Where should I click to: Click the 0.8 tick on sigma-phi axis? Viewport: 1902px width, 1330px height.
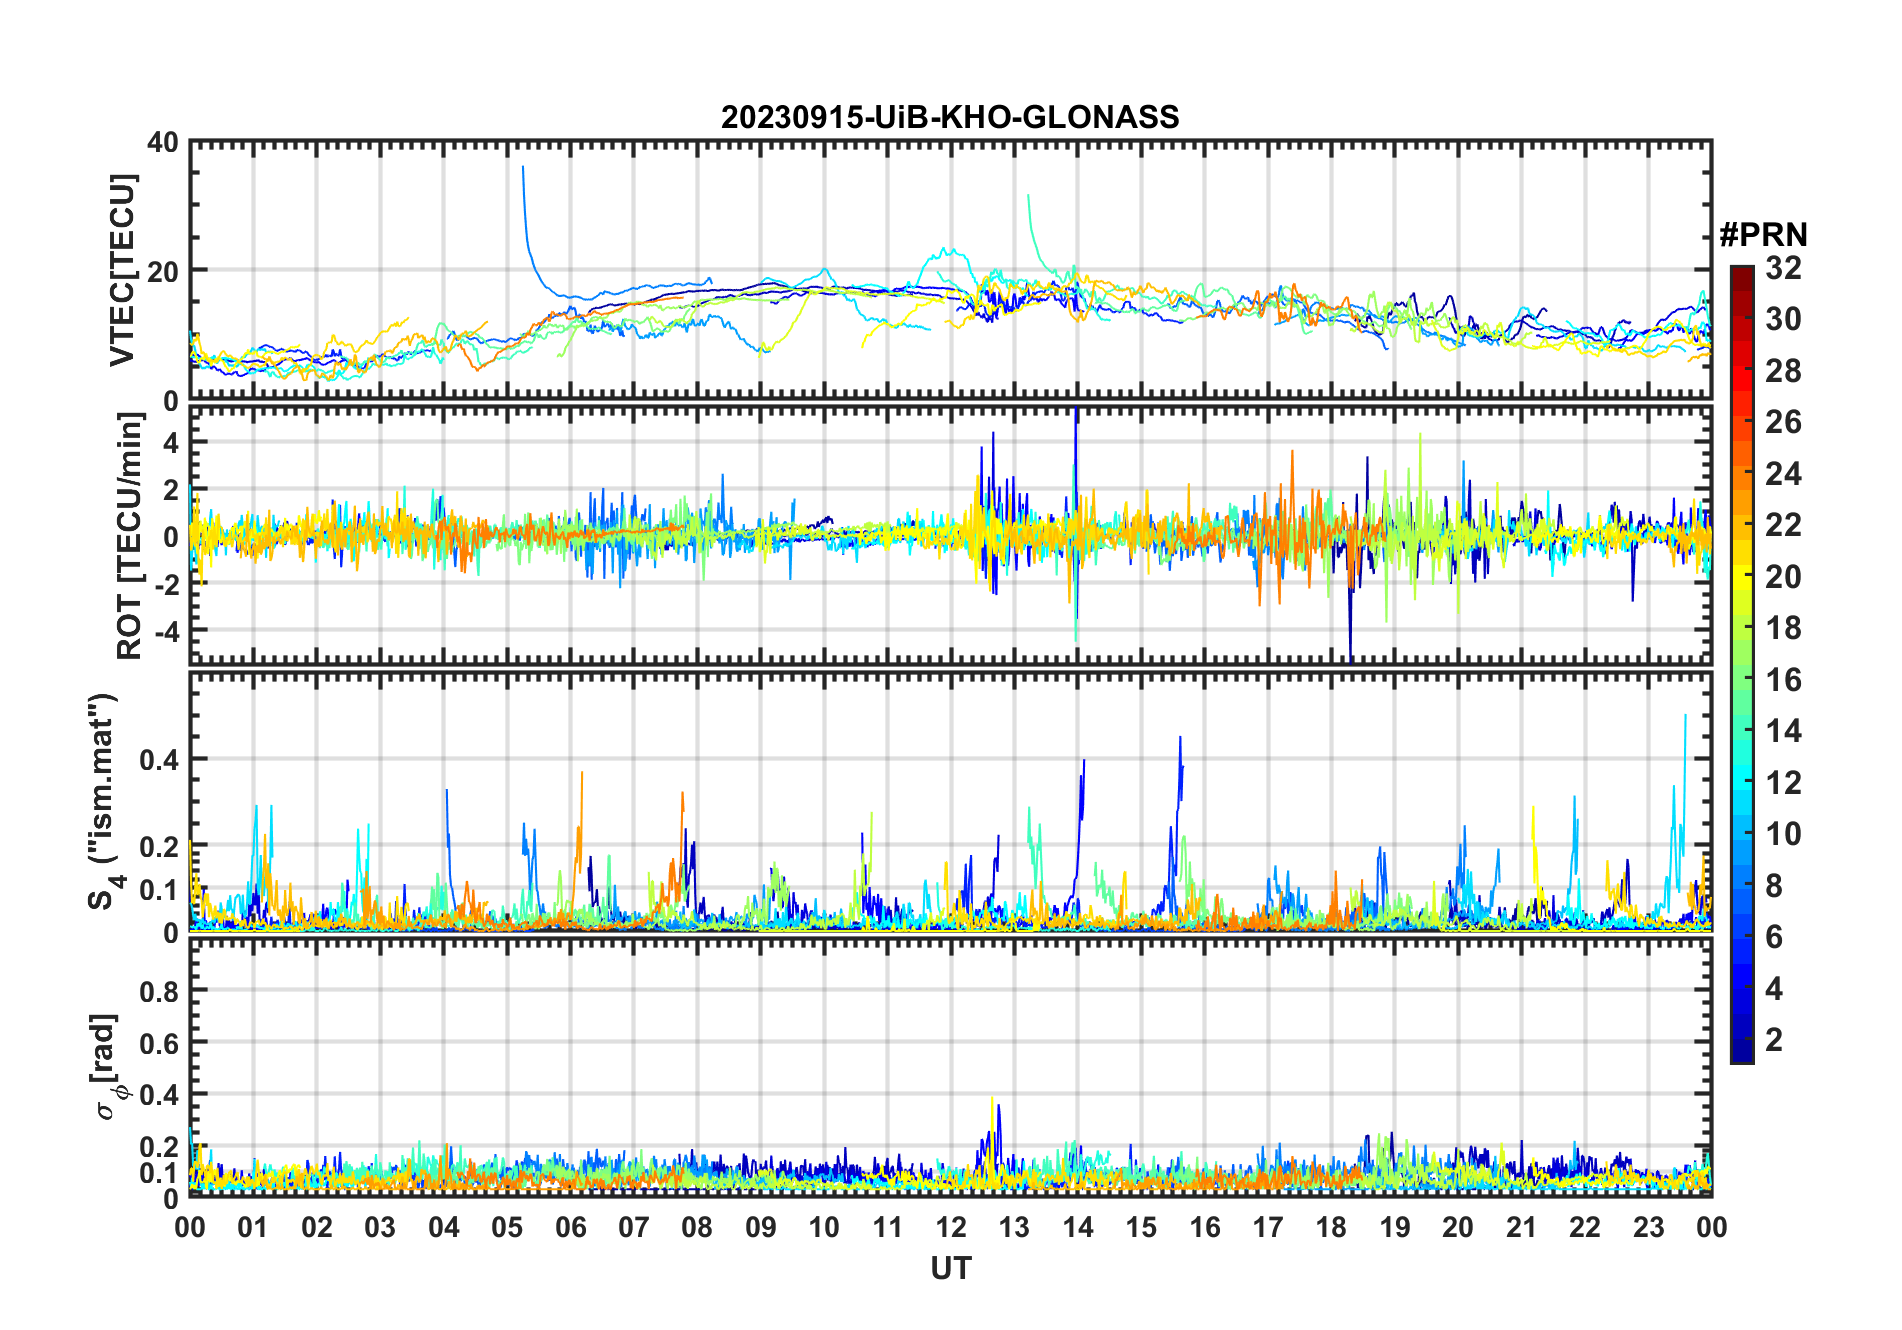[x=159, y=991]
